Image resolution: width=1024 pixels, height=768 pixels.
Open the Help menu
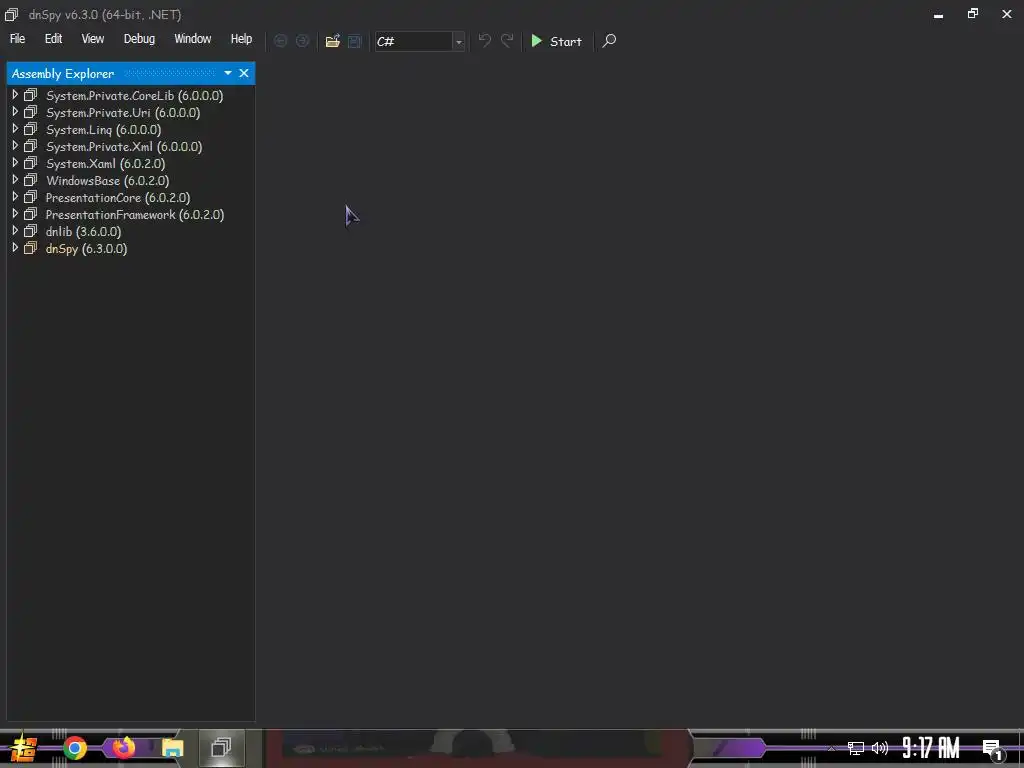pos(241,39)
